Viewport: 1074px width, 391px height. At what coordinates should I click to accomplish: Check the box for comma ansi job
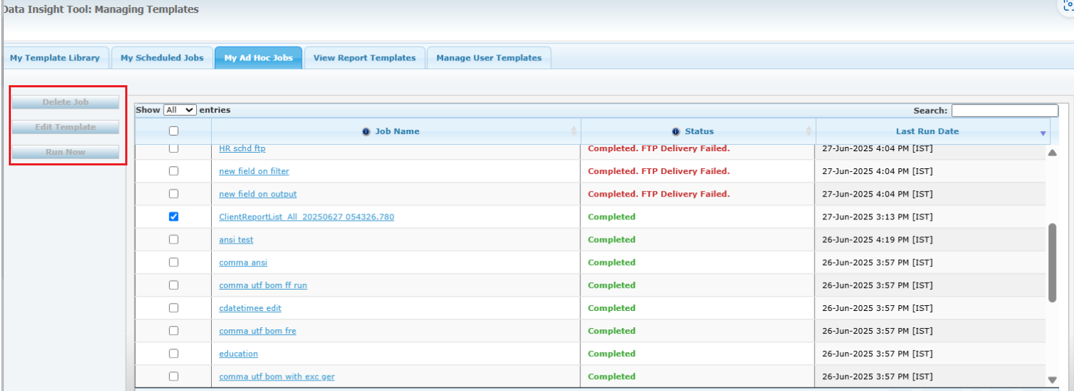coord(173,262)
